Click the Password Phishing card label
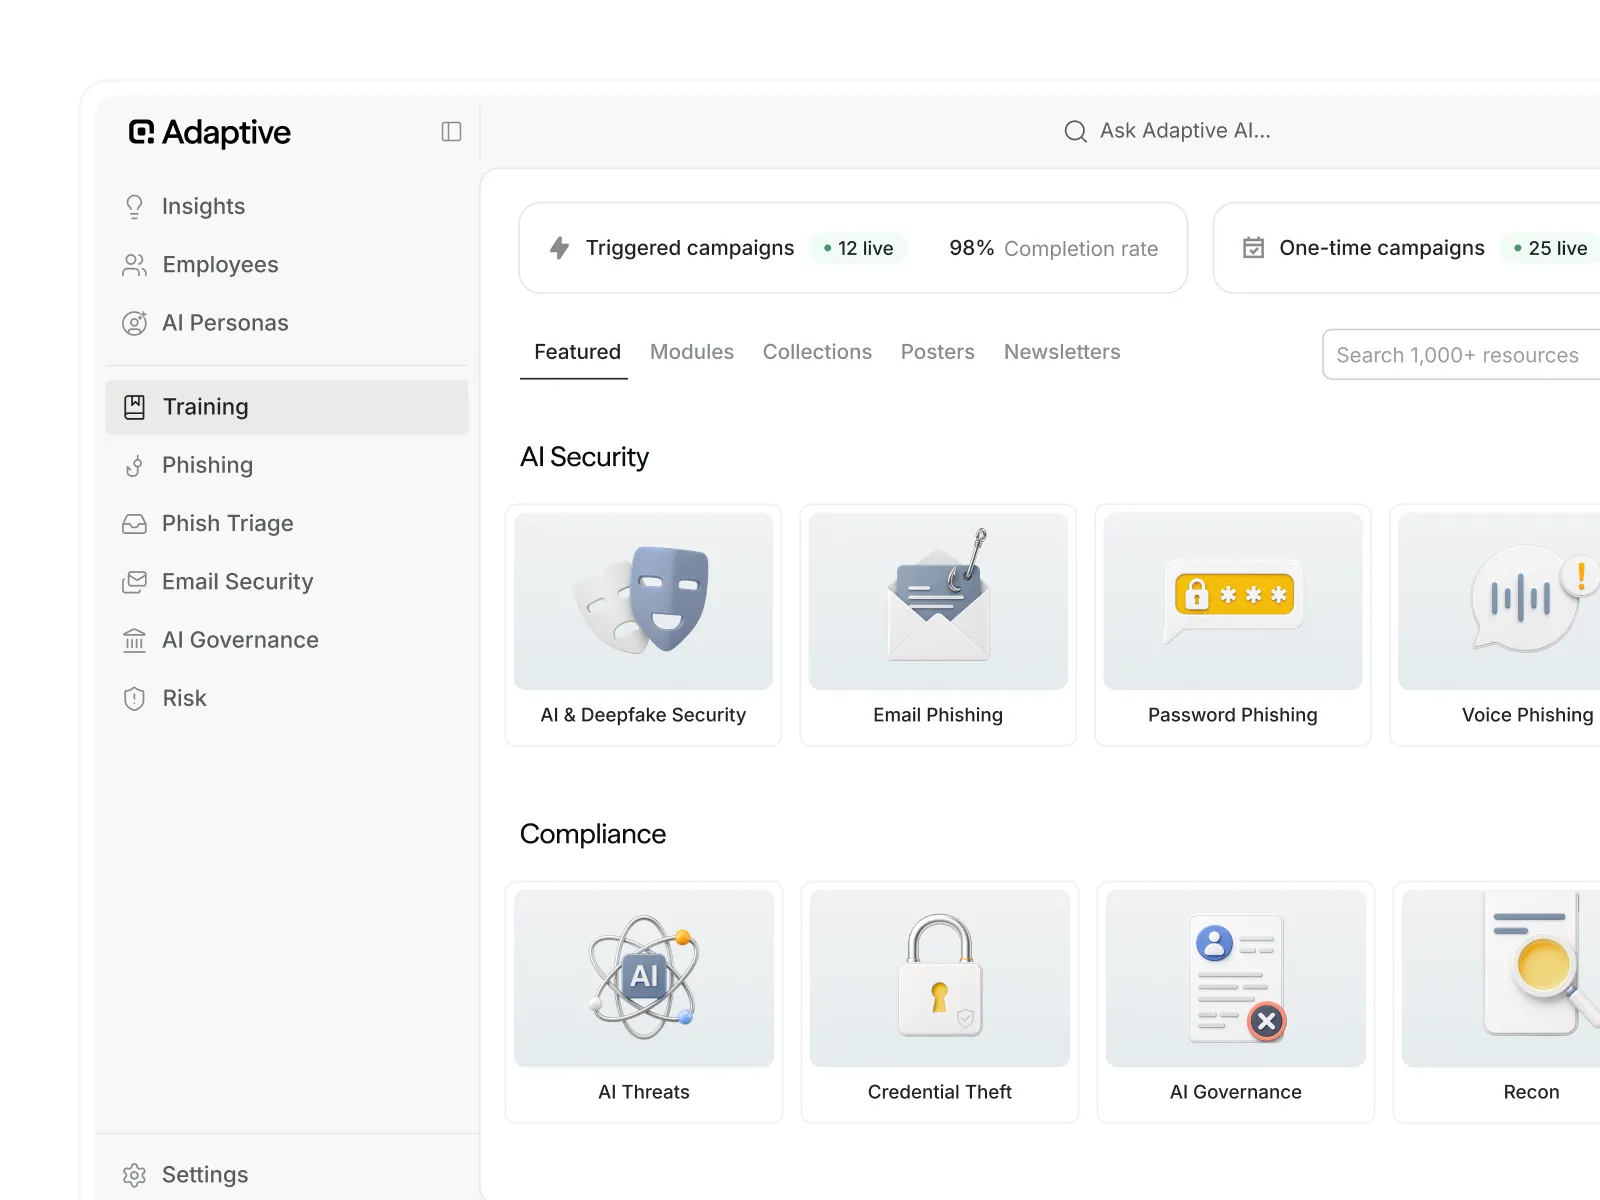This screenshot has width=1600, height=1200. [x=1233, y=715]
